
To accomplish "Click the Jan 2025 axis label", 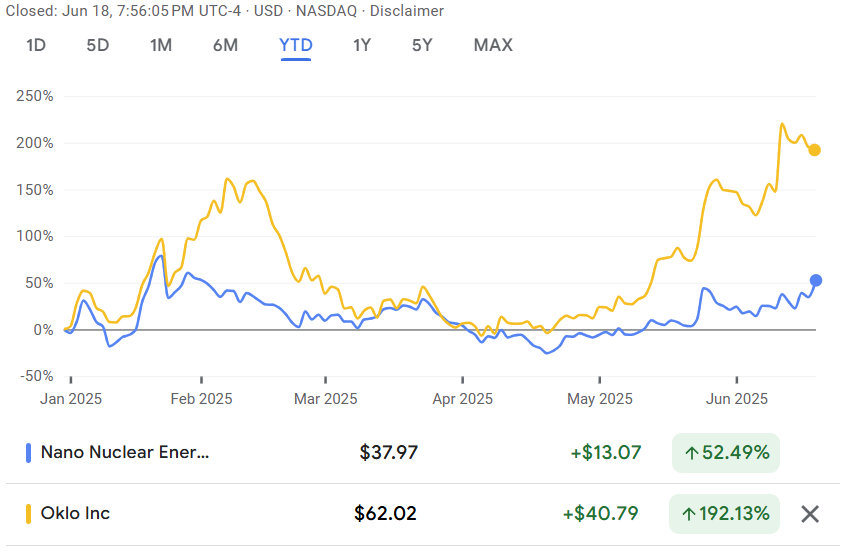I will [x=71, y=399].
